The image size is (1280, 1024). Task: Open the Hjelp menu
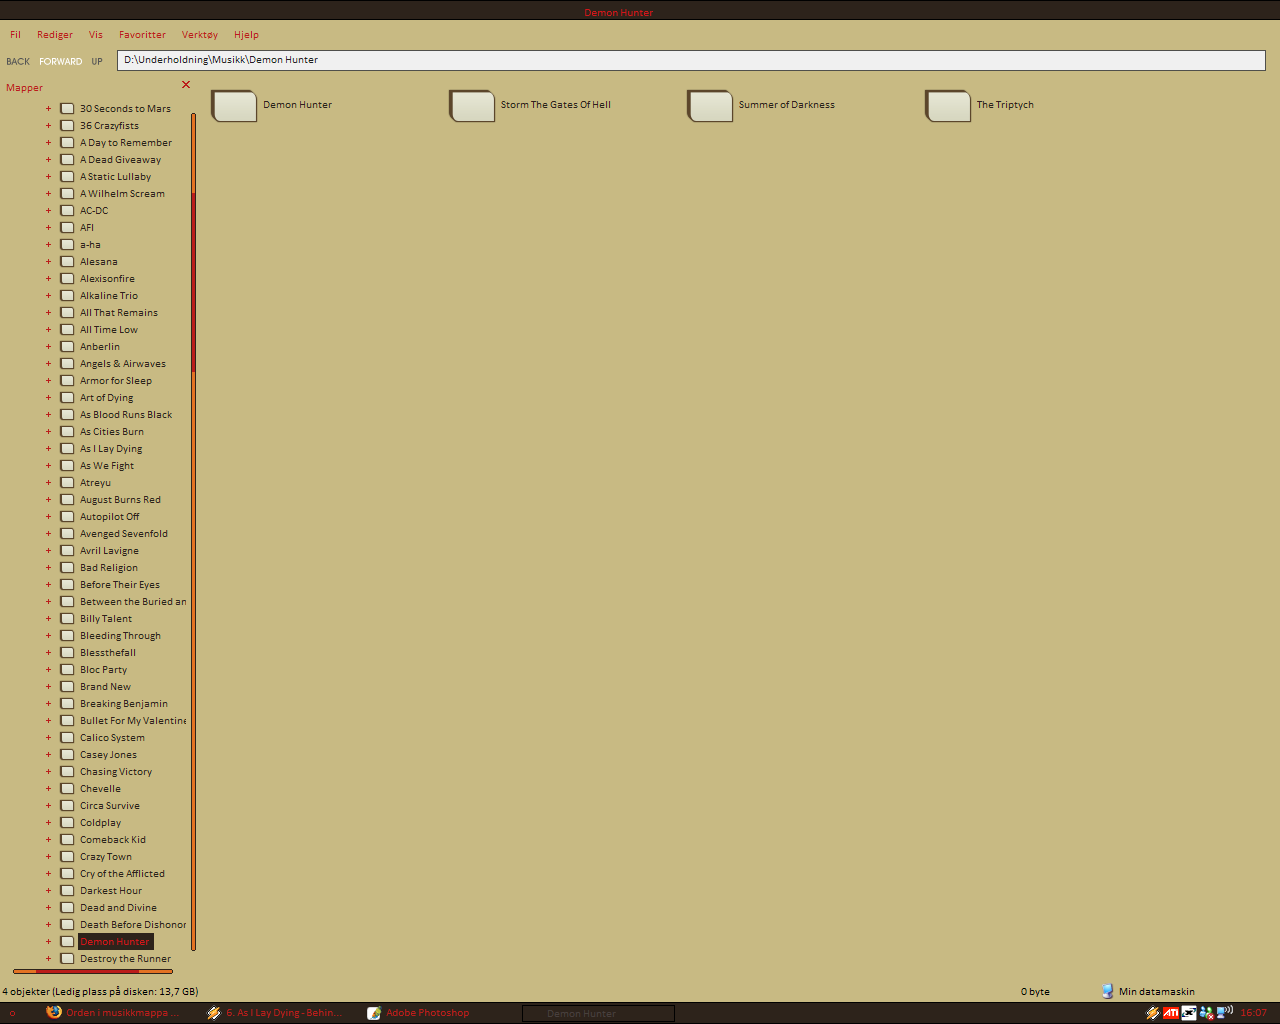coord(246,34)
